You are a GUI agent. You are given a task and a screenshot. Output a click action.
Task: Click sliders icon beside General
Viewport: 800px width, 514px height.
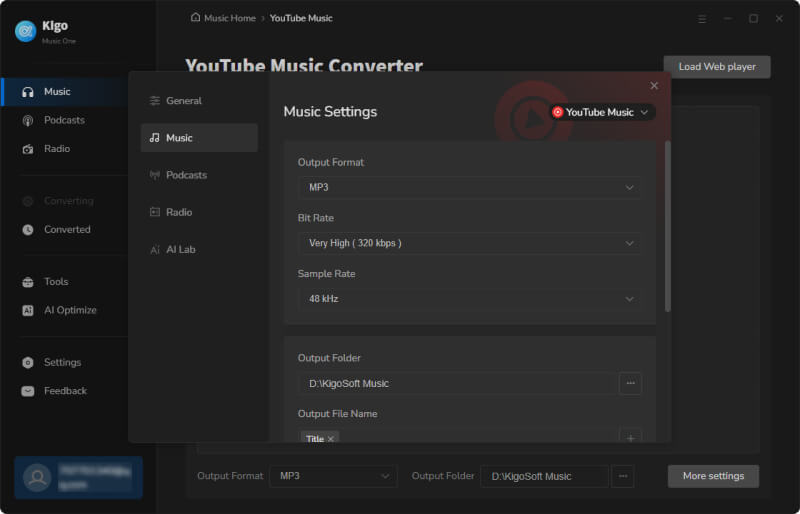155,101
